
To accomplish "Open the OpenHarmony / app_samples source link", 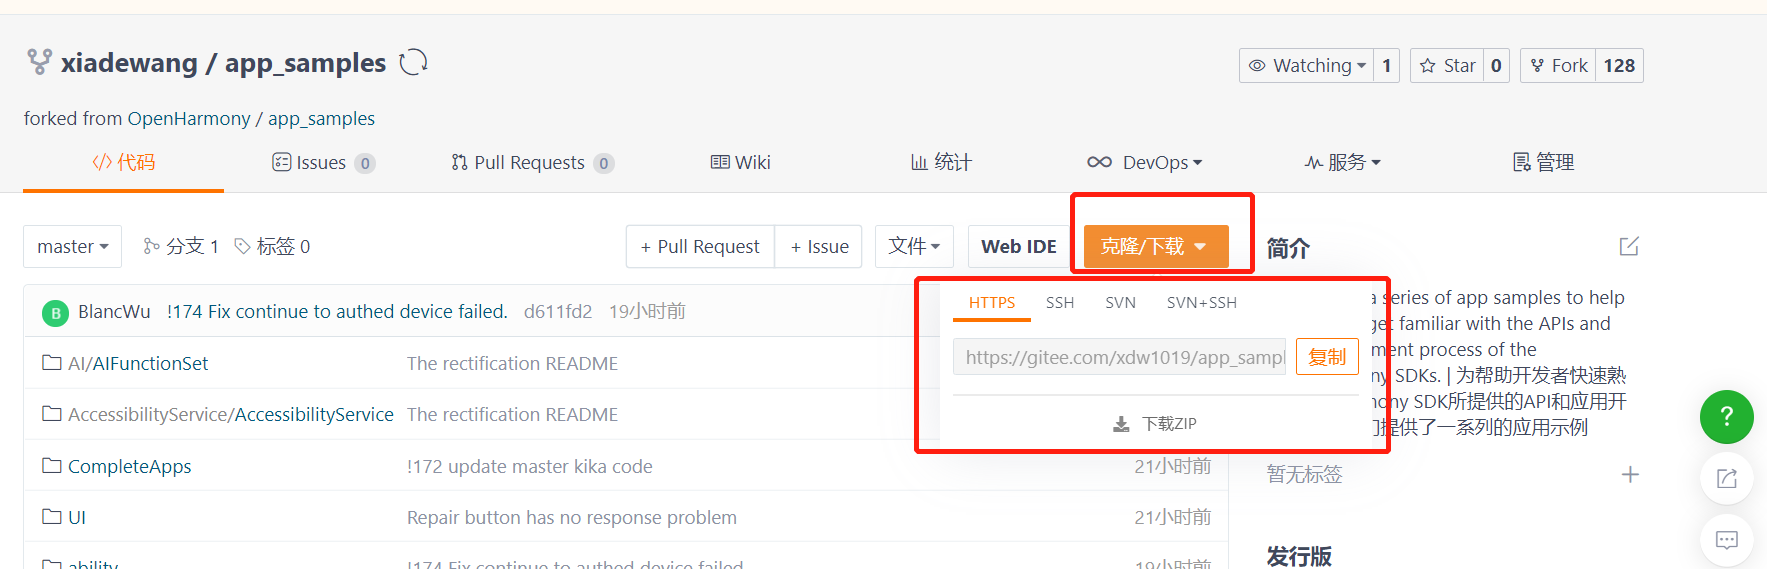I will [251, 119].
